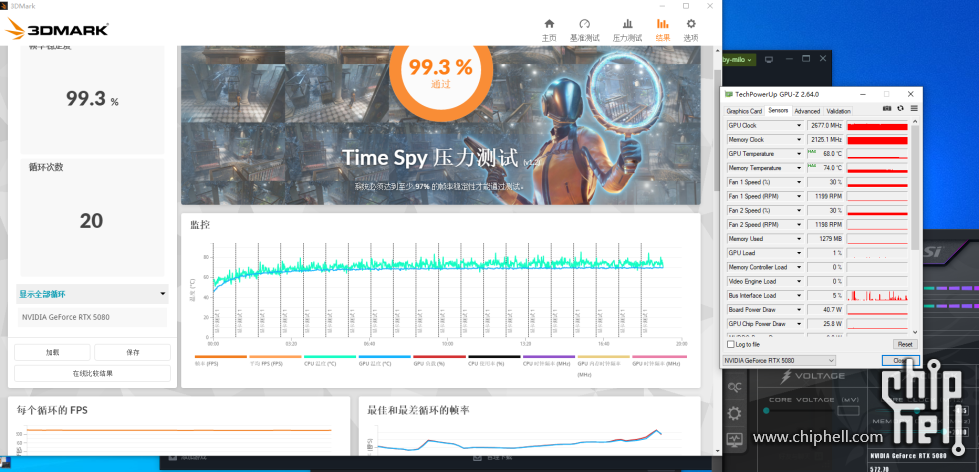Open Memory Temperature sensor dropdown

(799, 168)
